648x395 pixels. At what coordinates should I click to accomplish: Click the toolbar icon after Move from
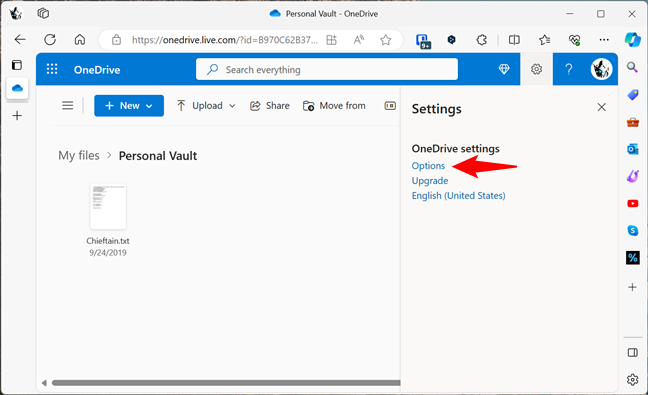click(390, 106)
